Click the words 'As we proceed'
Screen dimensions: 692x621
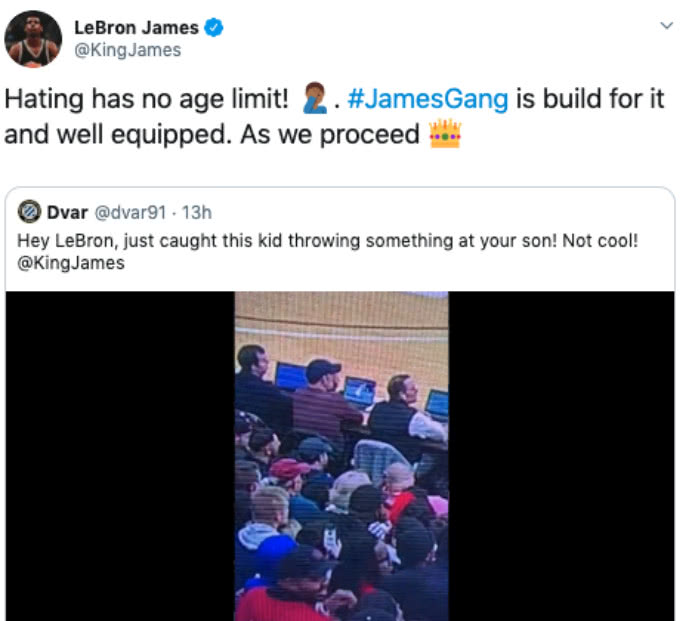(x=330, y=135)
